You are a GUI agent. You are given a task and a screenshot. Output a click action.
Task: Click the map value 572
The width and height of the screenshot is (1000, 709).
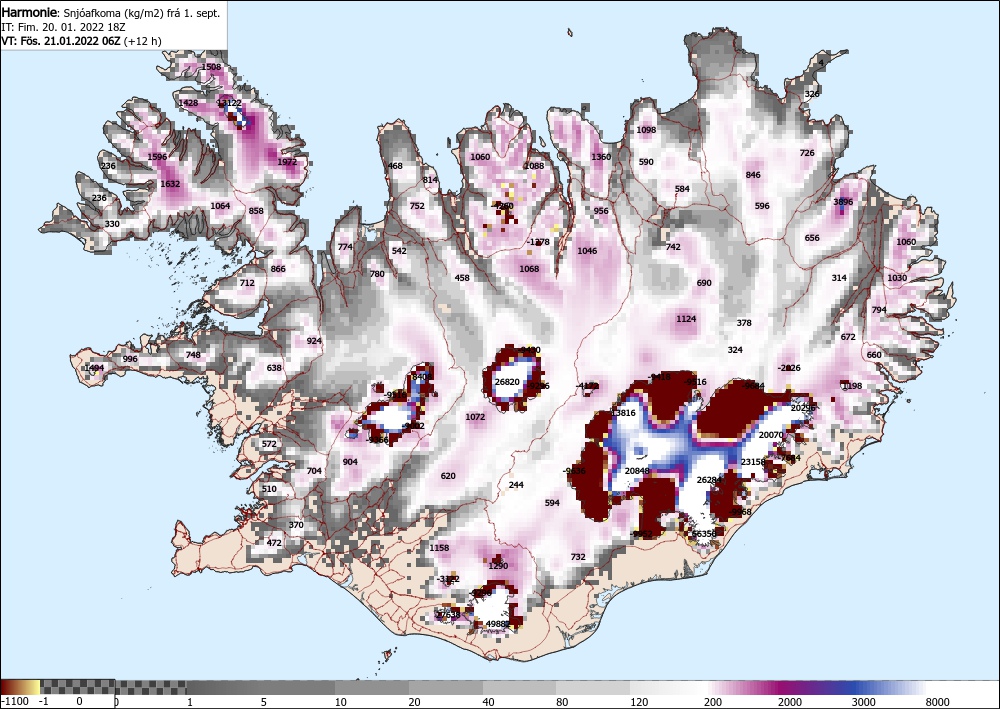pyautogui.click(x=269, y=444)
